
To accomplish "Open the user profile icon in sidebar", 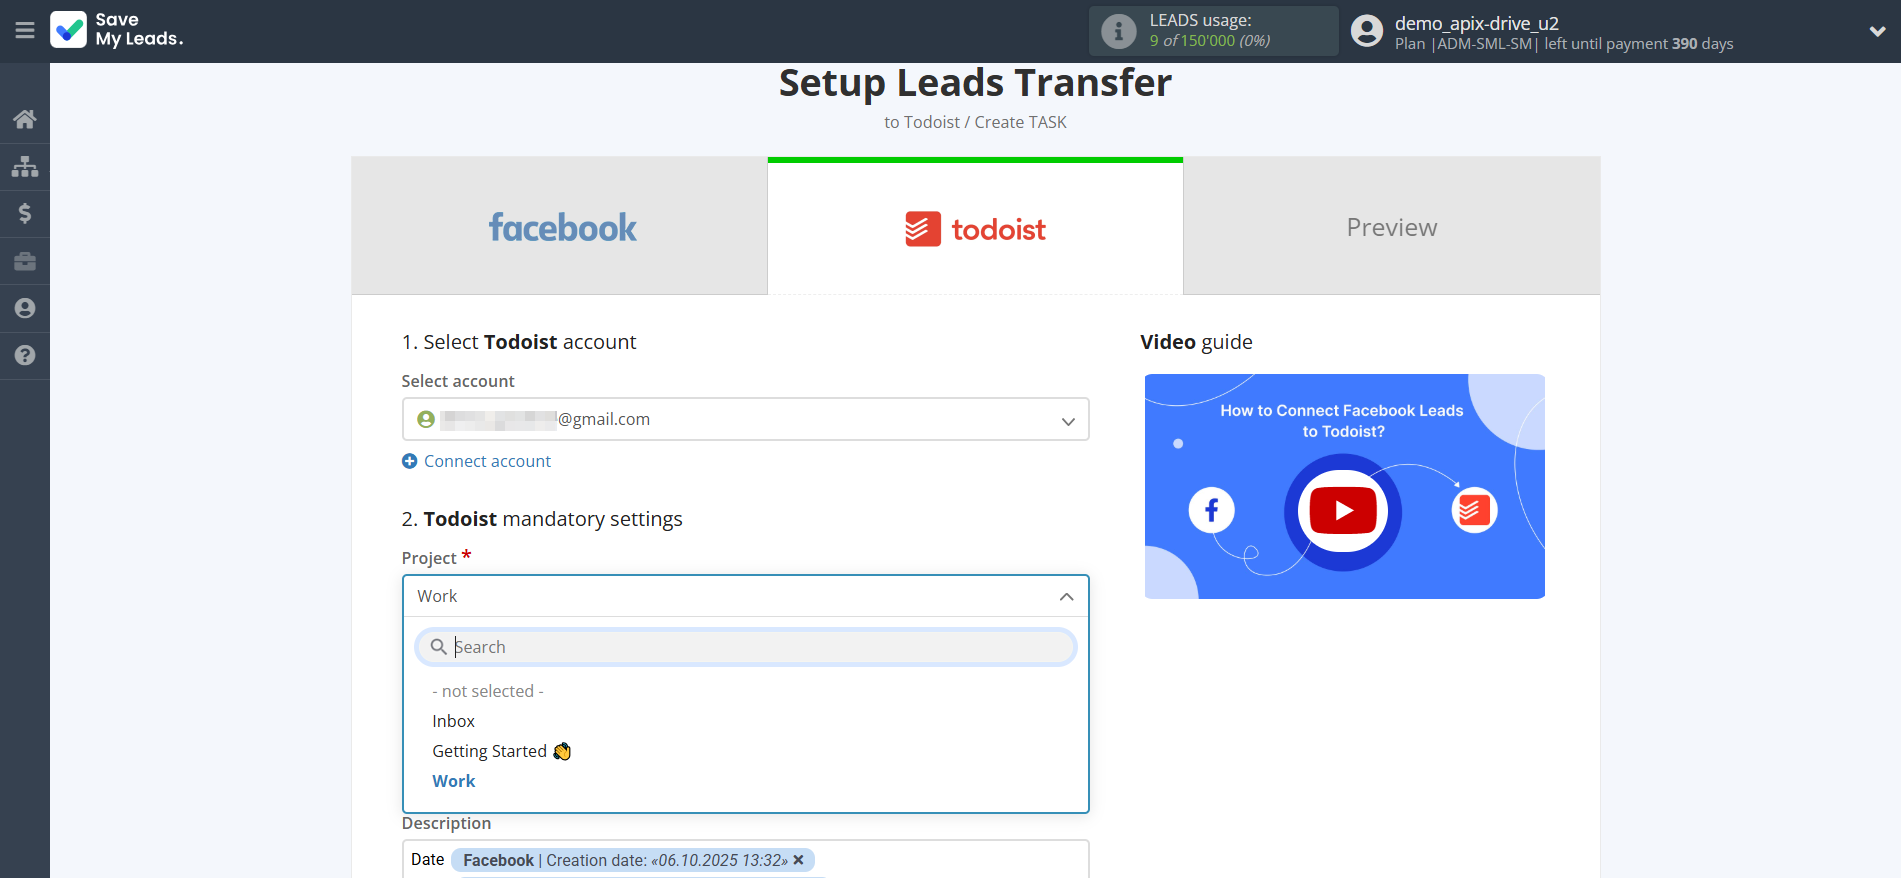I will click(25, 308).
